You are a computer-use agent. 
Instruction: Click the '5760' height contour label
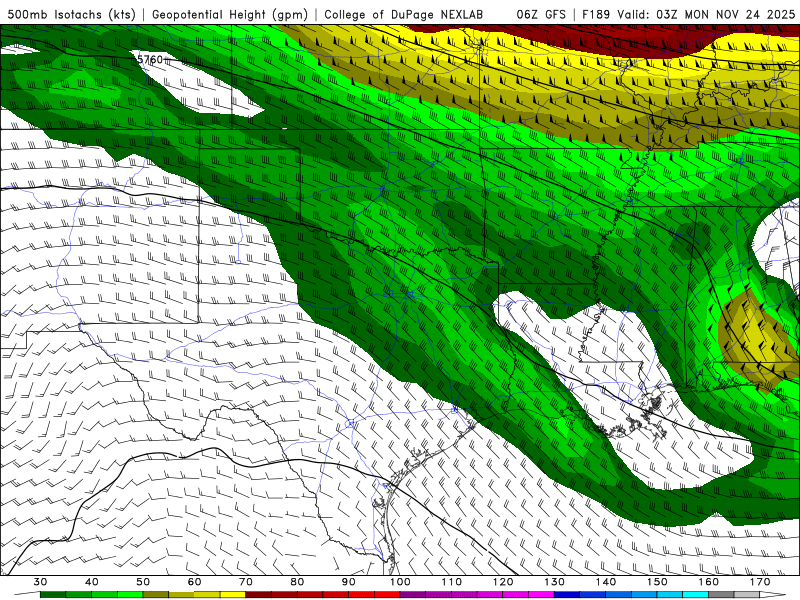click(x=150, y=60)
